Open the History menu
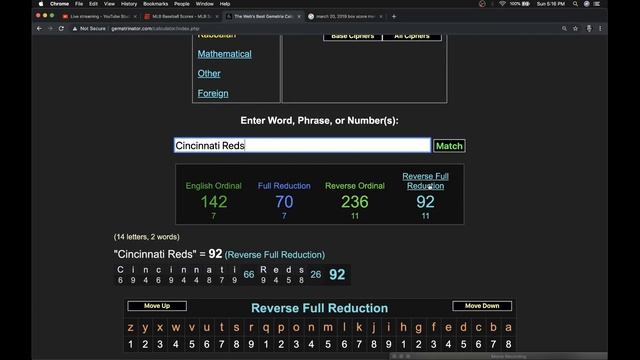Image resolution: width=640 pixels, height=360 pixels. point(129,4)
